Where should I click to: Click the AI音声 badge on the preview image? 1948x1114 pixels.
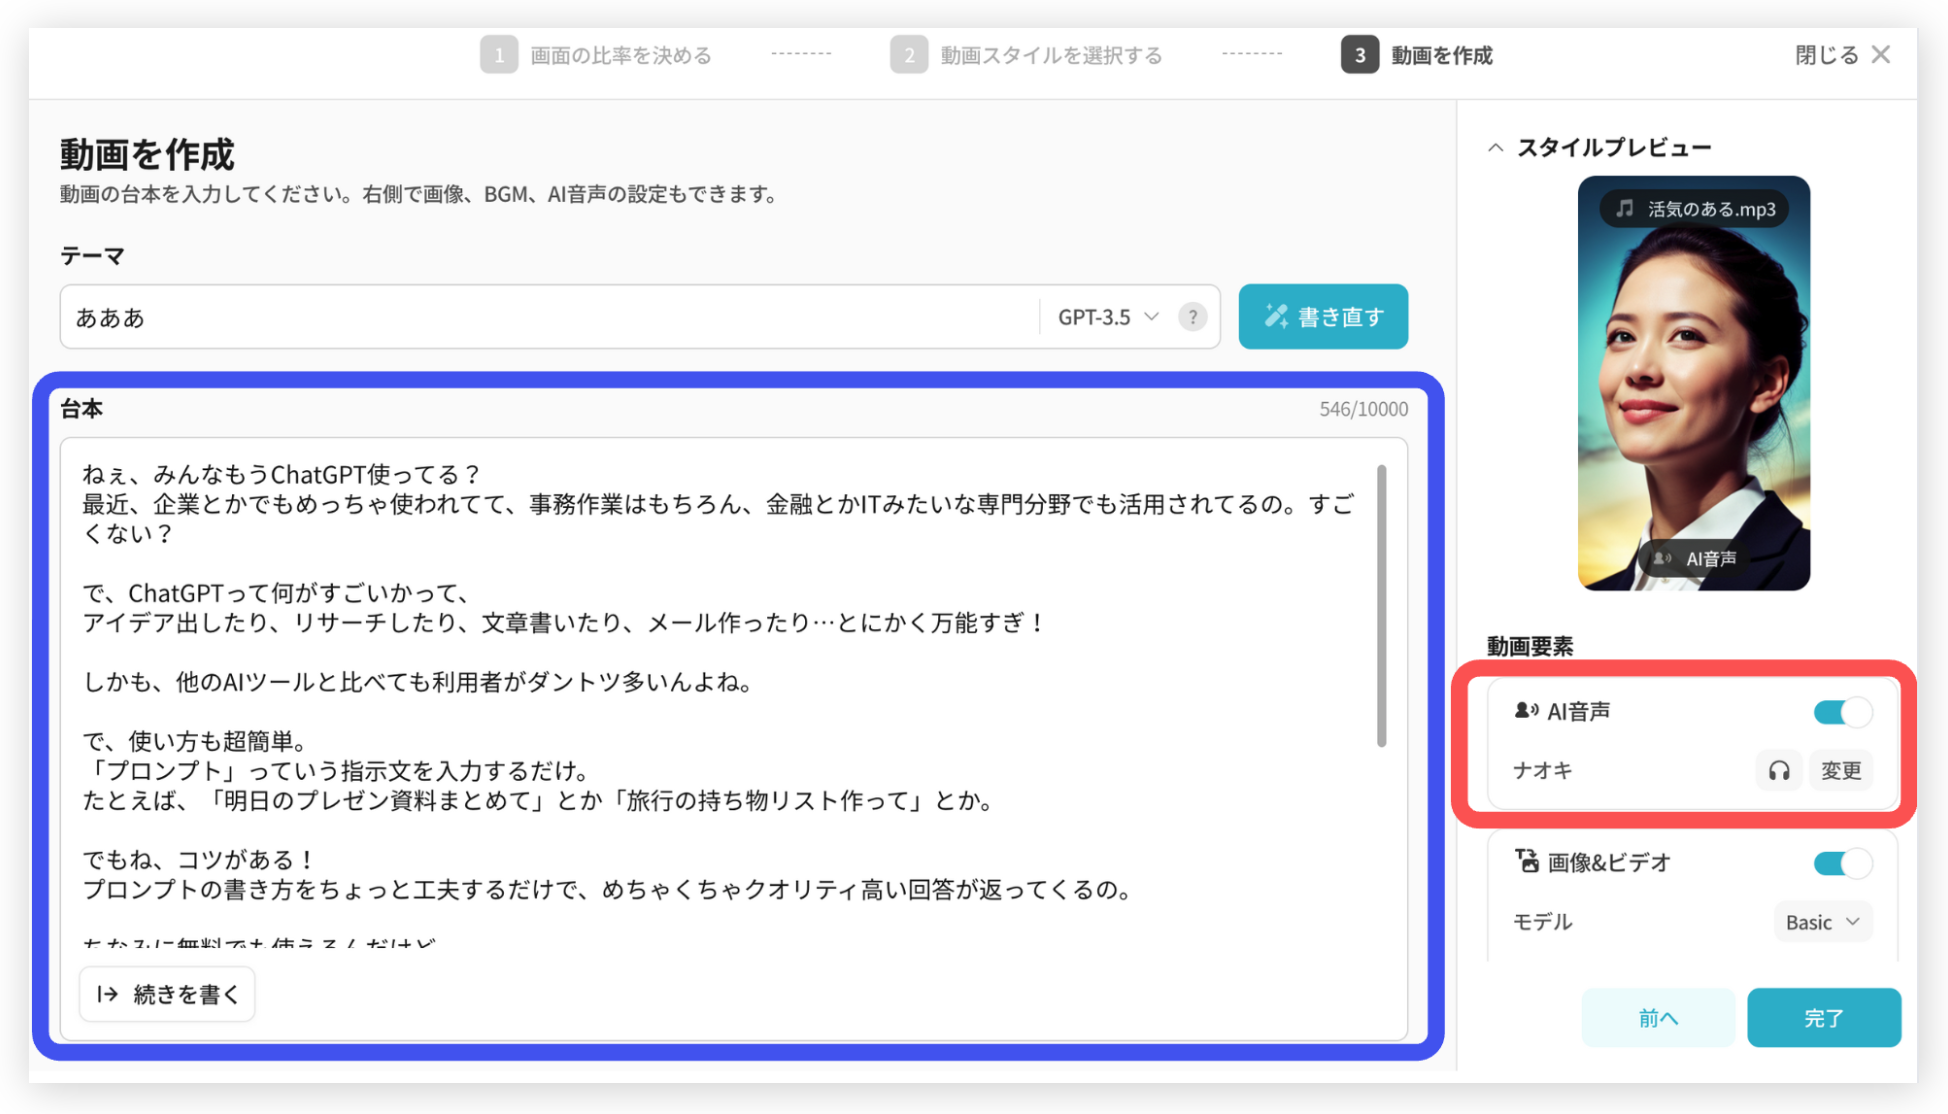pyautogui.click(x=1695, y=558)
